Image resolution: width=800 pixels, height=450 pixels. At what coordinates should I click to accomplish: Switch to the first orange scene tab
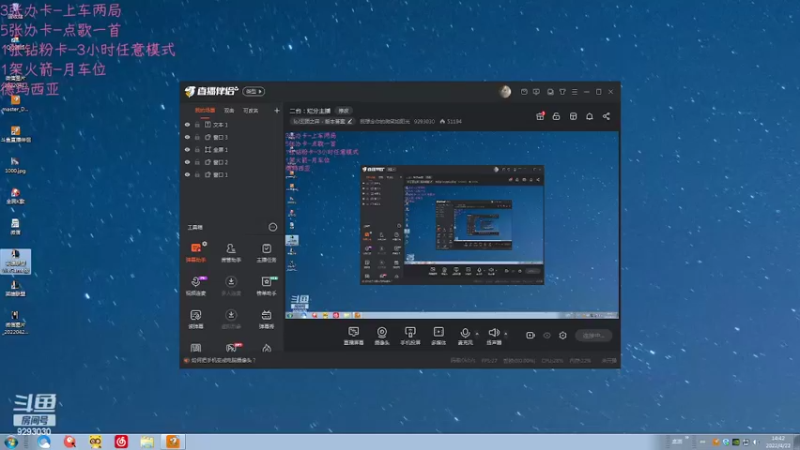point(205,110)
